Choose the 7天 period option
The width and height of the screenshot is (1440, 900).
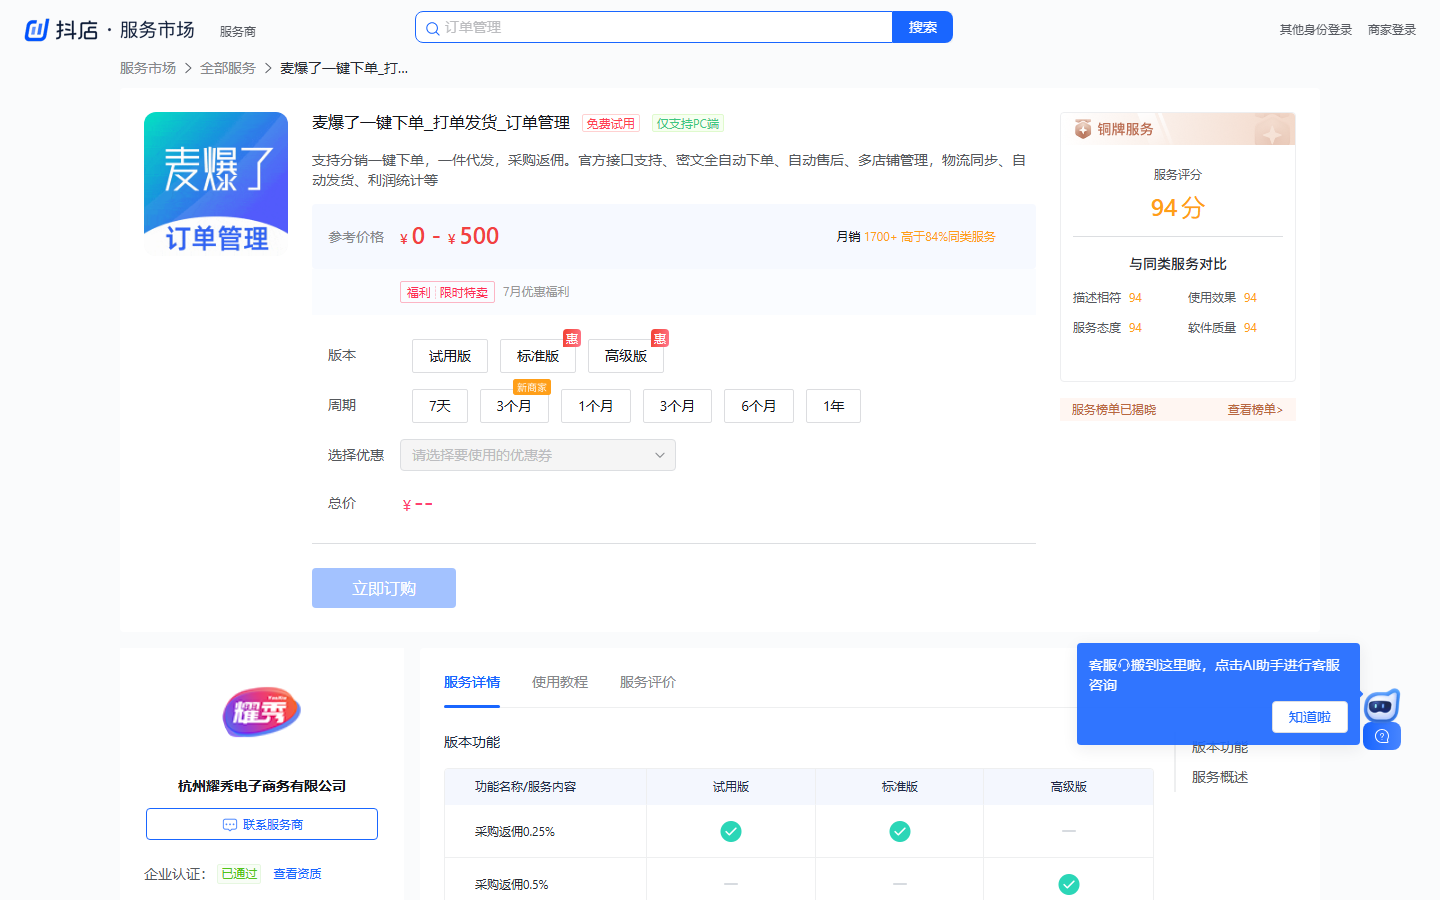point(440,406)
